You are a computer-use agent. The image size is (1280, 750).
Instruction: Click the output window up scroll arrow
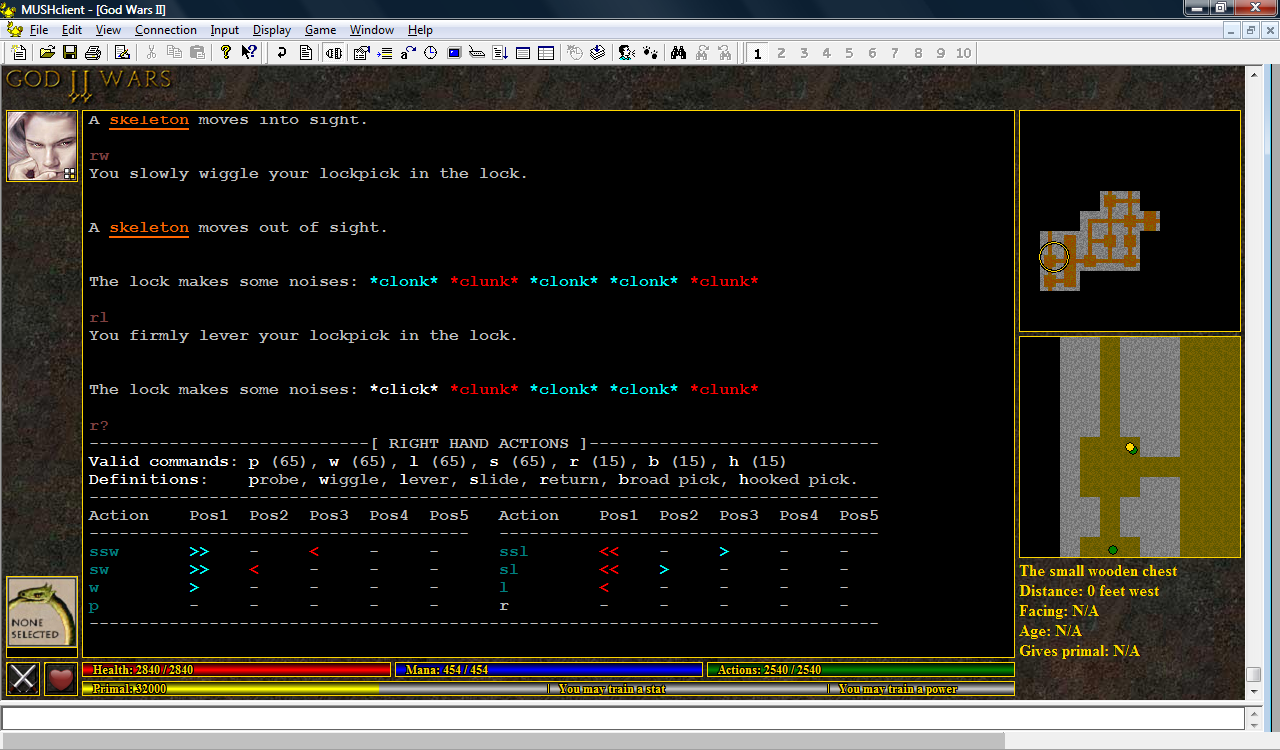[x=1253, y=74]
